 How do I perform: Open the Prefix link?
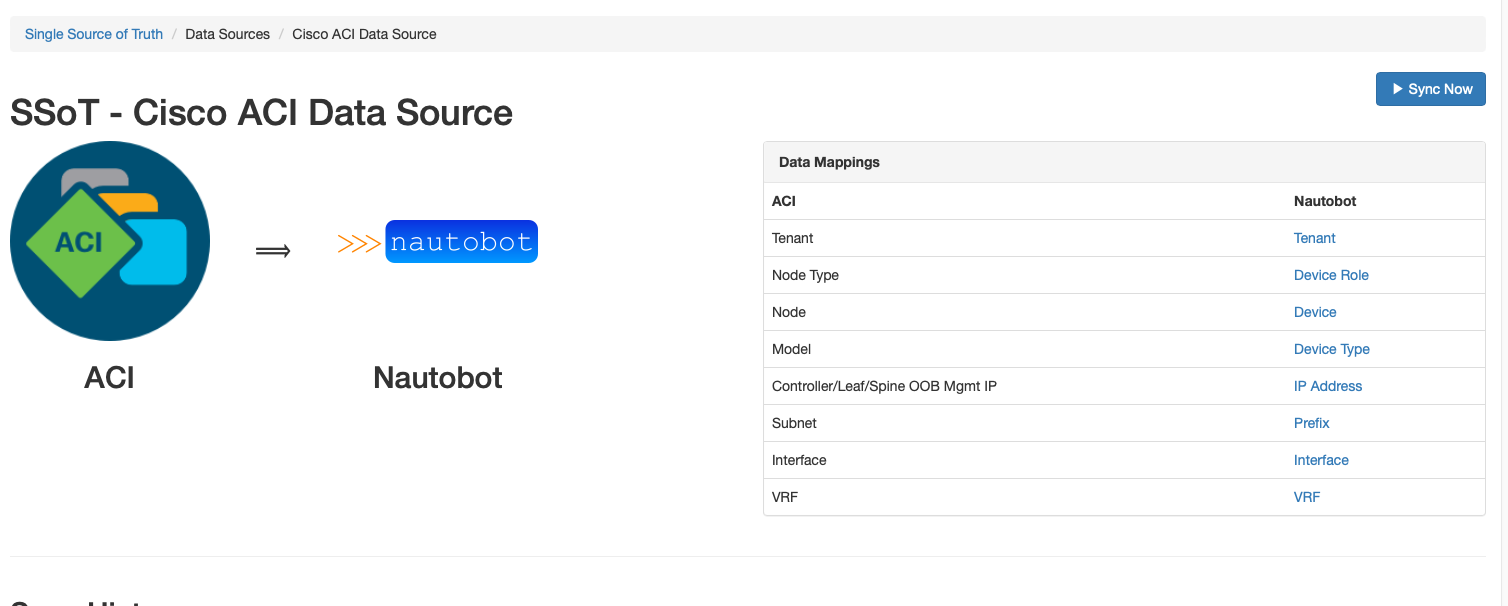click(1311, 423)
